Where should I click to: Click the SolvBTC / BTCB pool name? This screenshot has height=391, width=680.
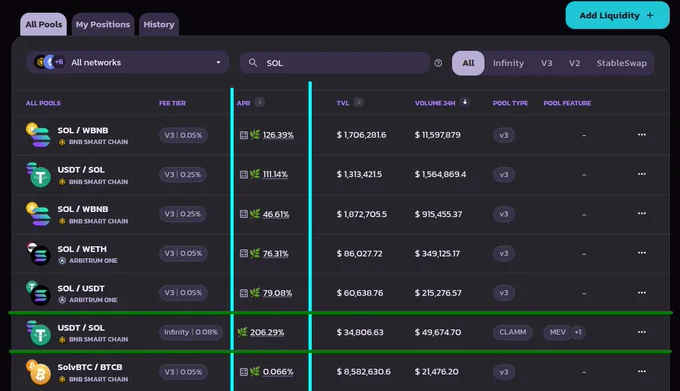click(90, 367)
